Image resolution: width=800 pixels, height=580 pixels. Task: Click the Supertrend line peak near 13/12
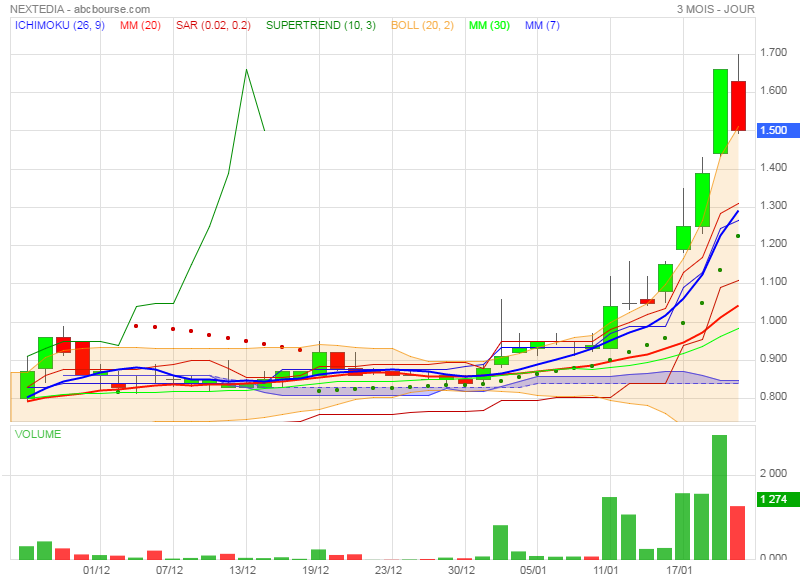(246, 70)
